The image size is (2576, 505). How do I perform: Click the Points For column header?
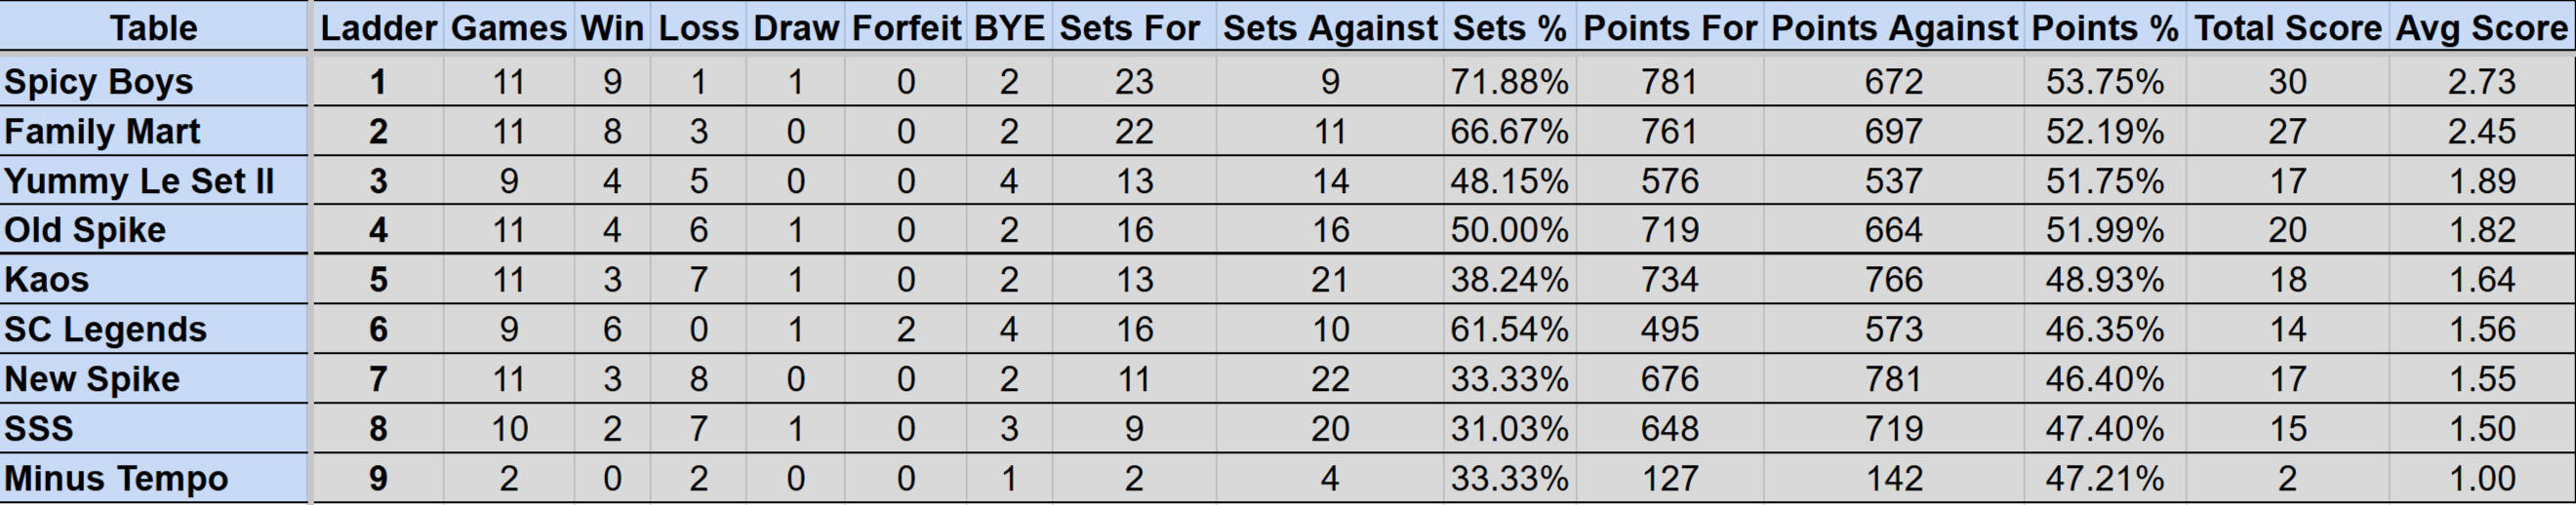(1669, 28)
